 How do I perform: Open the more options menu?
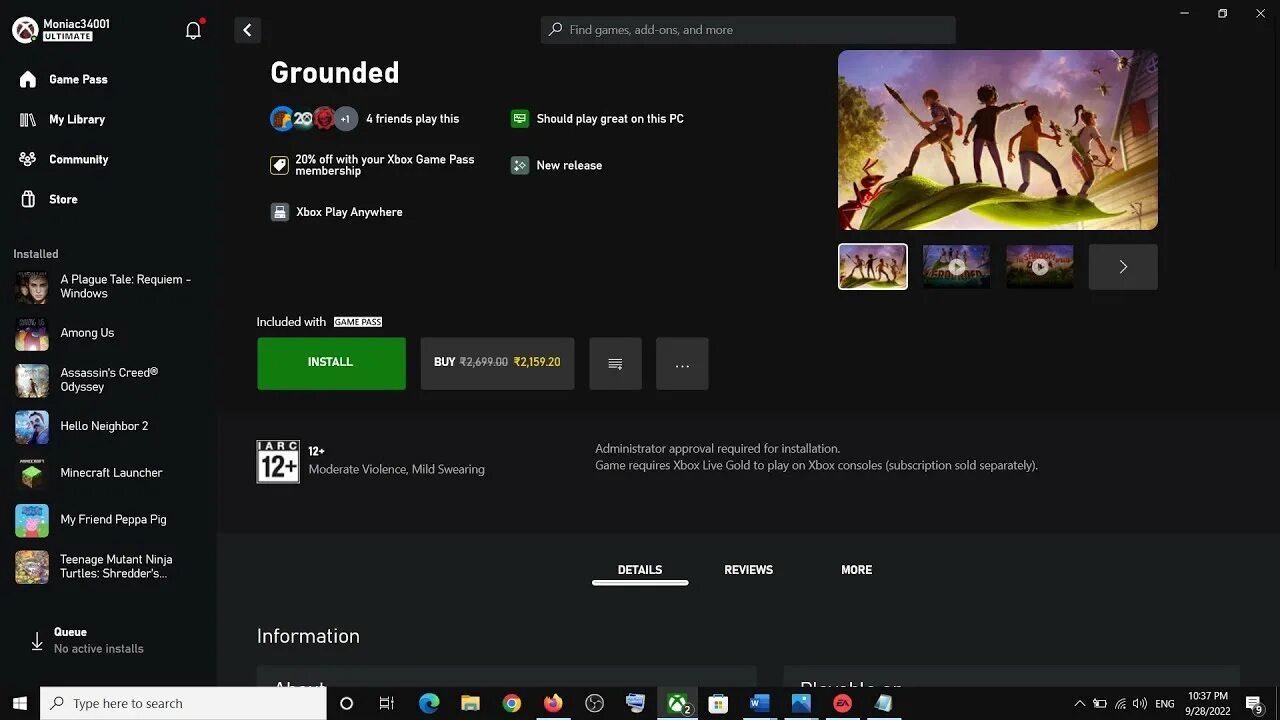click(x=682, y=363)
